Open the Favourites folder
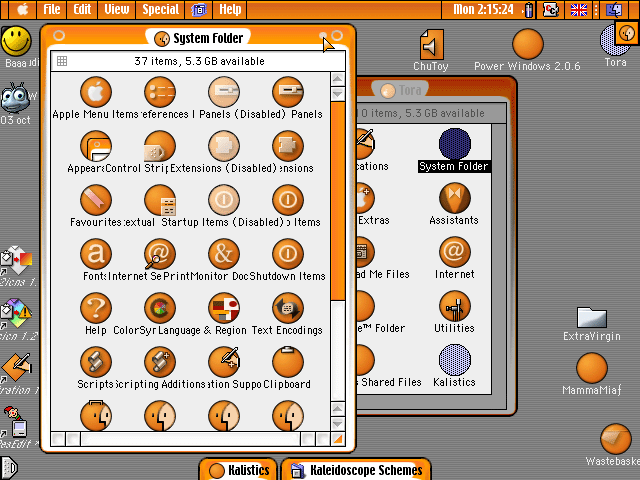 [x=96, y=200]
